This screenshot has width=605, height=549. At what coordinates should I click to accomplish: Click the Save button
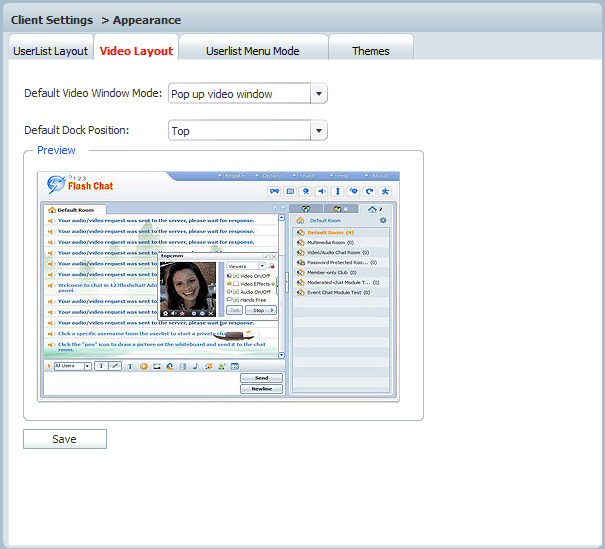(64, 439)
